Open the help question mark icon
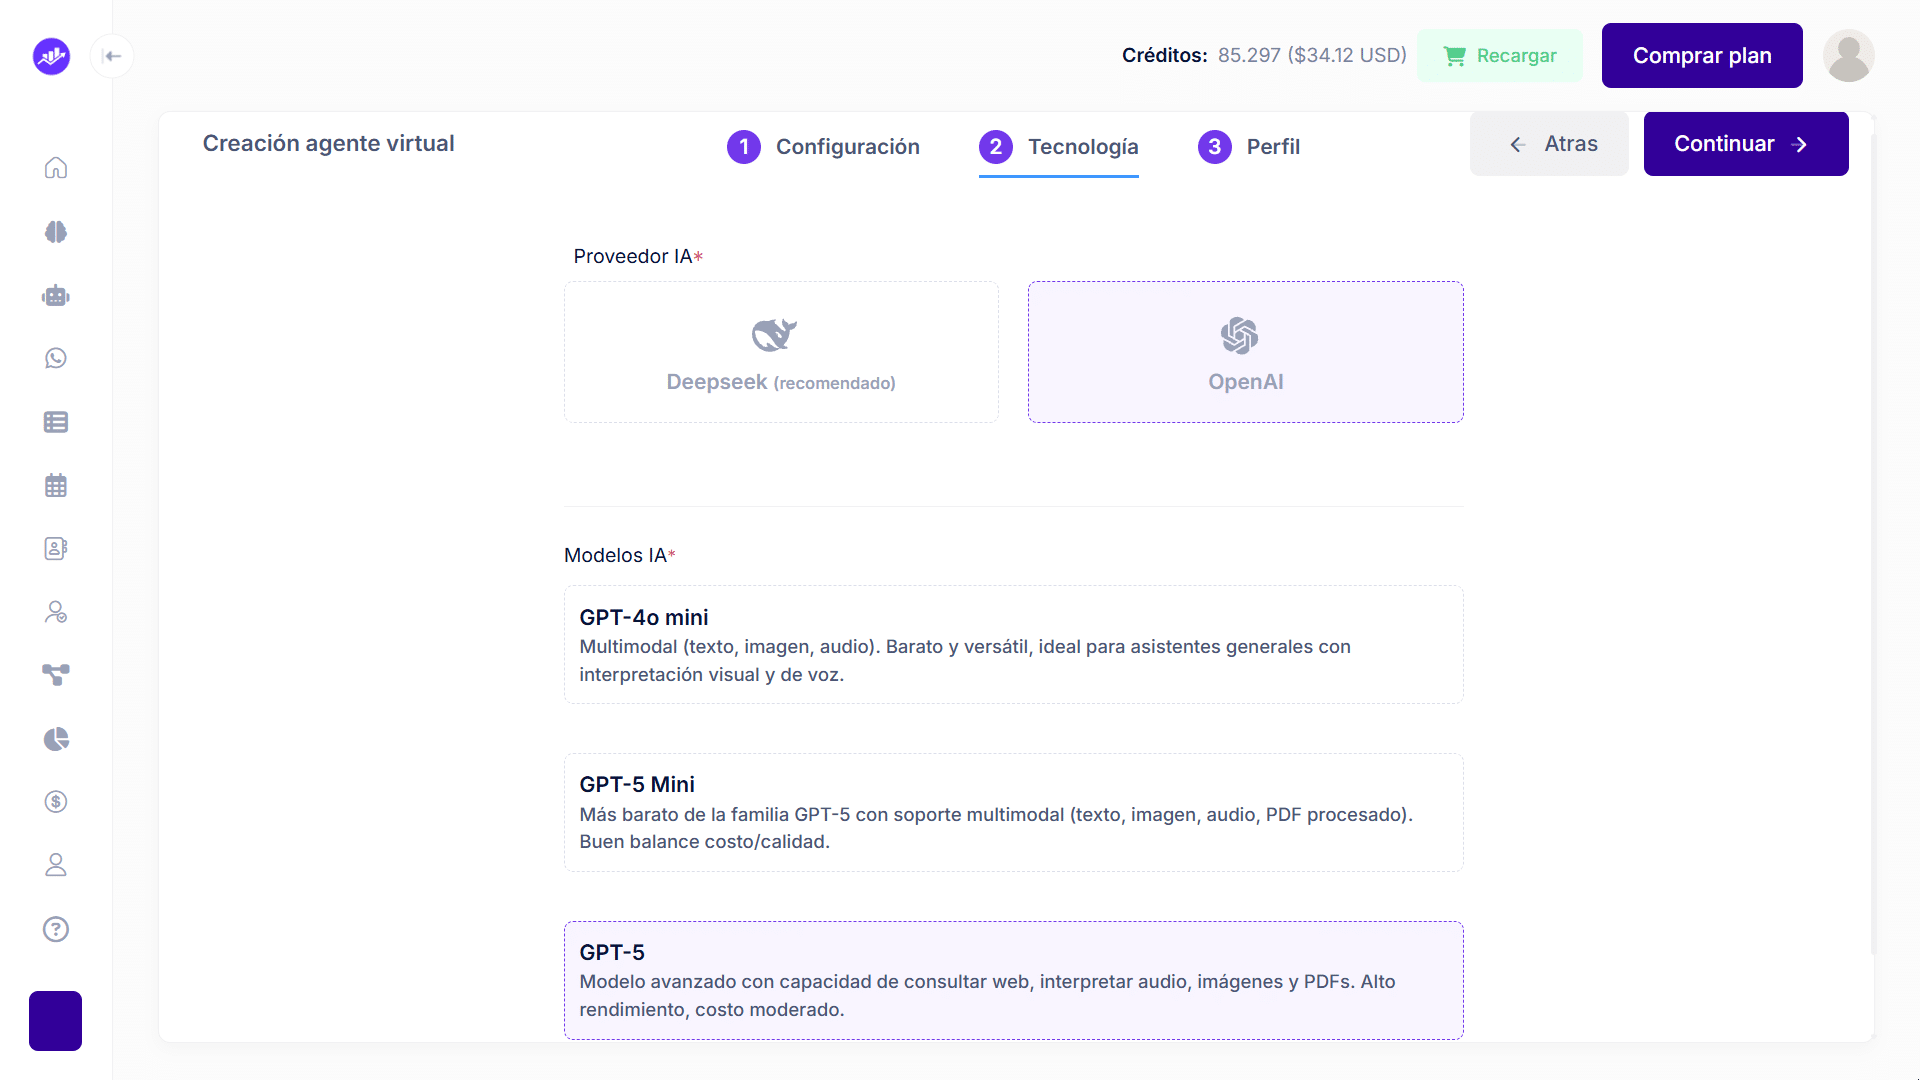Screen dimensions: 1920x1080 click(x=56, y=929)
